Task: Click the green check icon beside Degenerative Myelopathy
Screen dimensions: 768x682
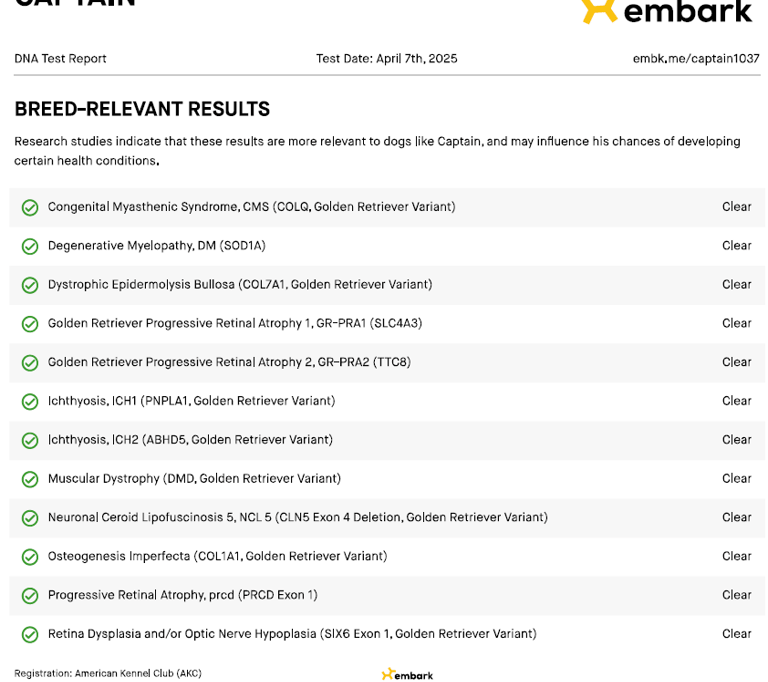Action: pyautogui.click(x=30, y=246)
